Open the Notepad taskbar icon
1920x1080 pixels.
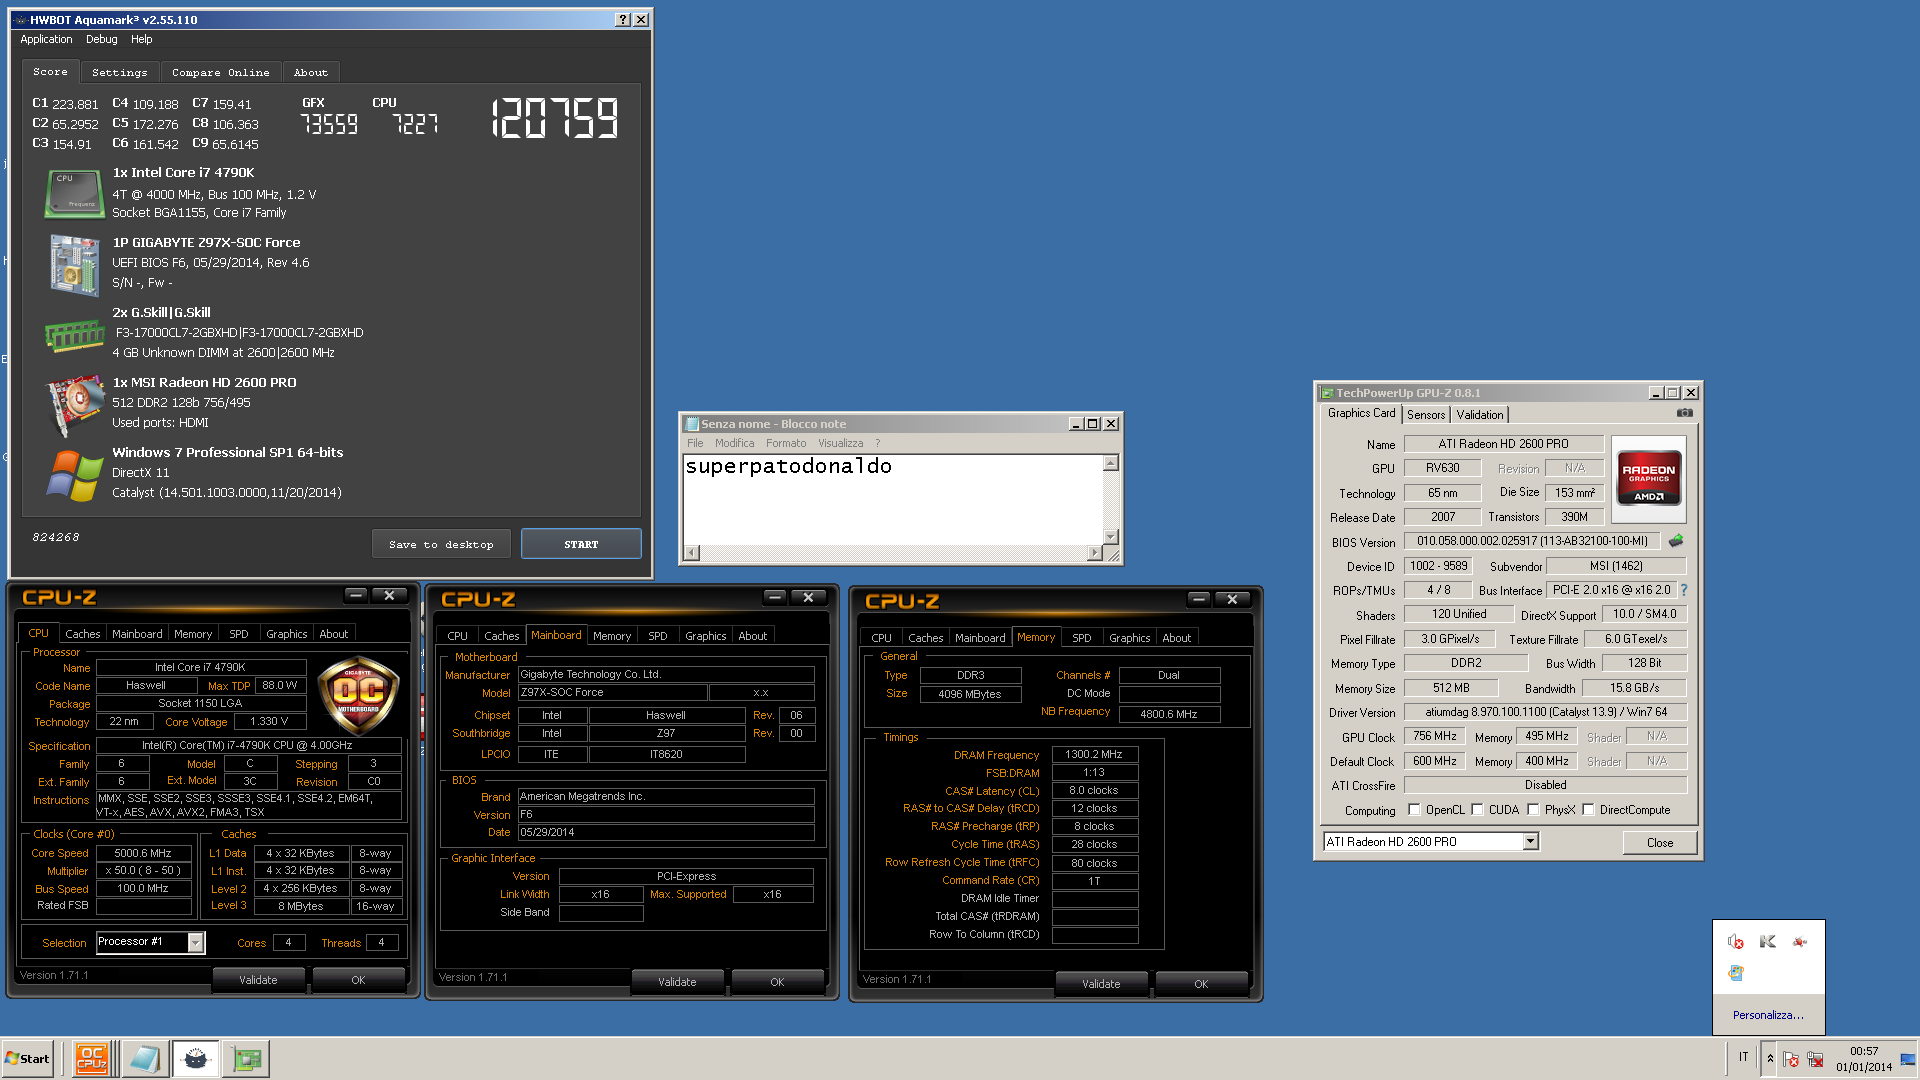click(144, 1058)
